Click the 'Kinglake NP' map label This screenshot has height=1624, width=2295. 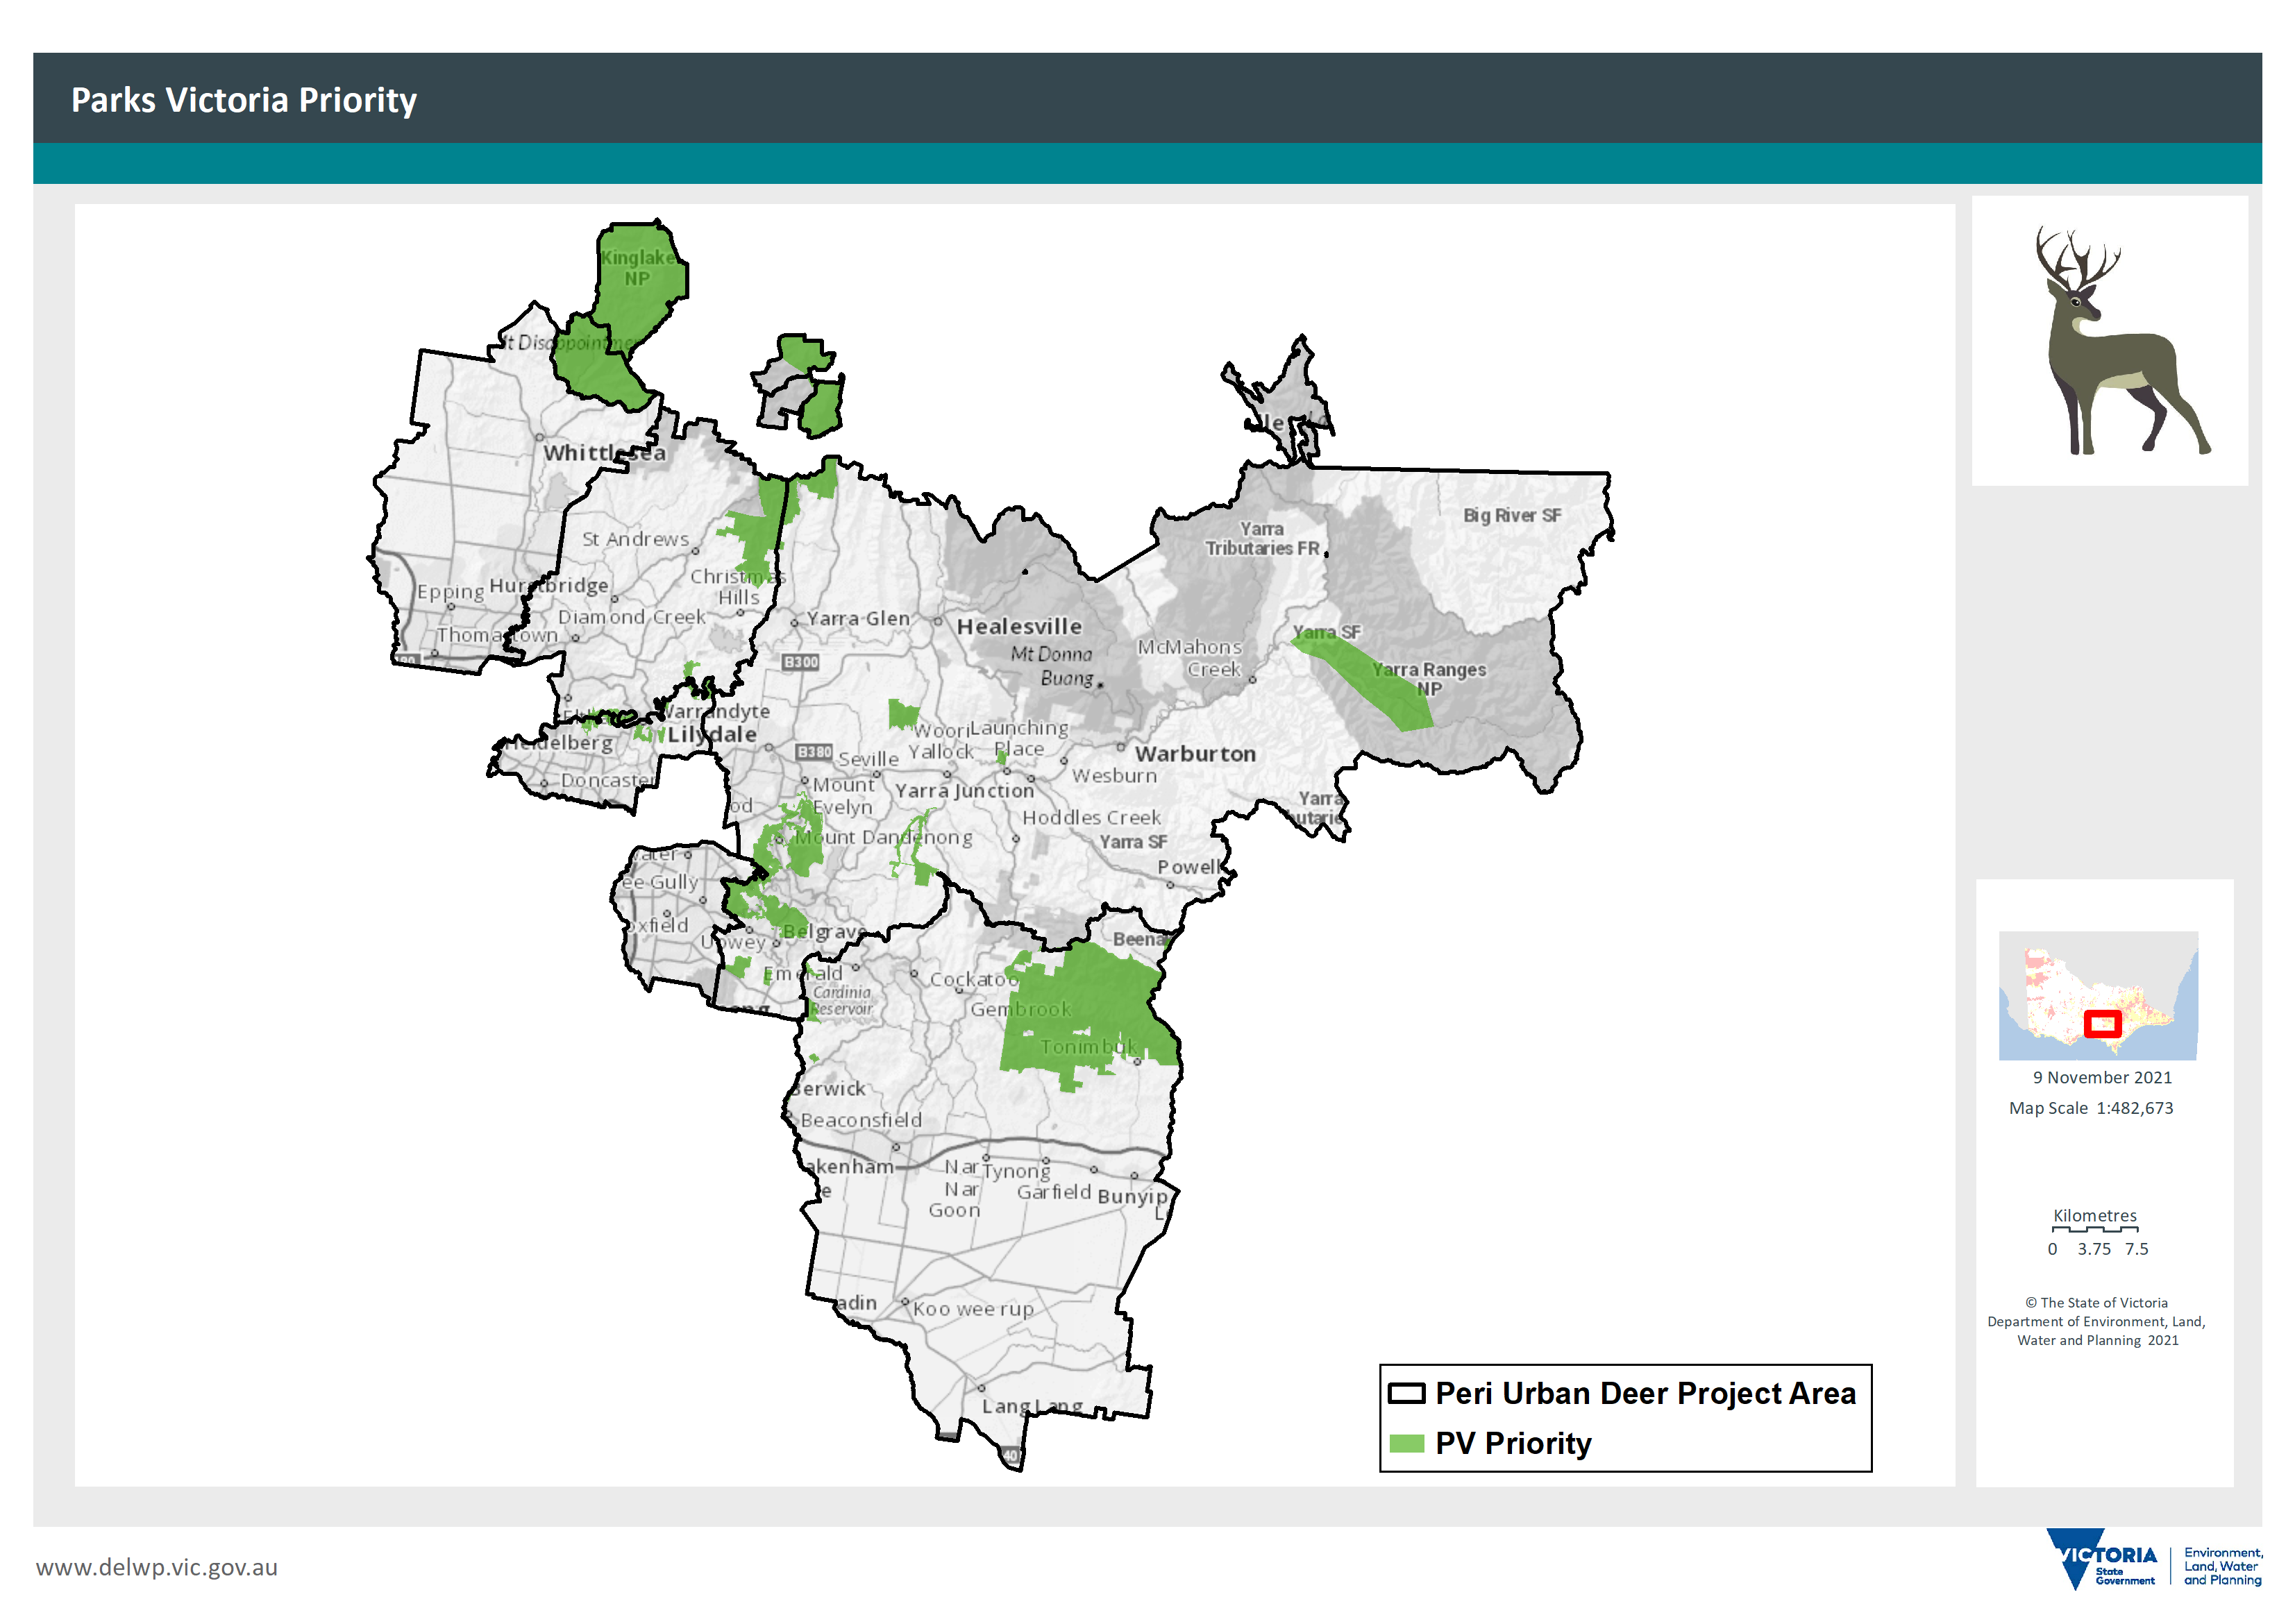(638, 268)
